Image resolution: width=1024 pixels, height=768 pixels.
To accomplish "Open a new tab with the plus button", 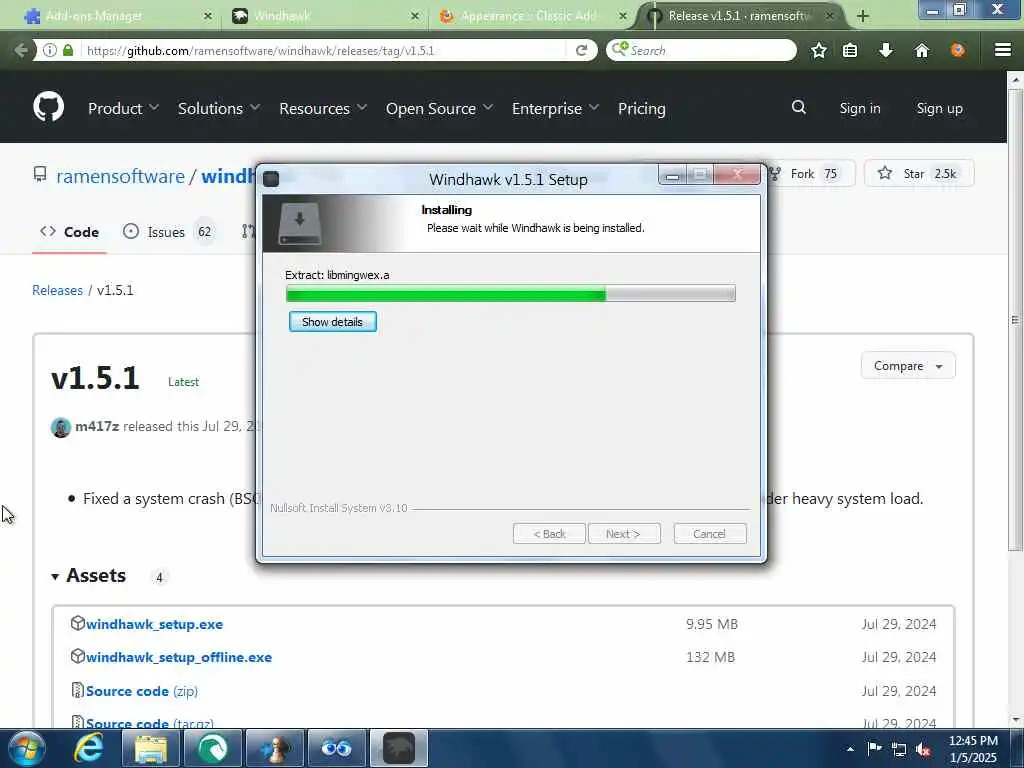I will click(x=863, y=16).
